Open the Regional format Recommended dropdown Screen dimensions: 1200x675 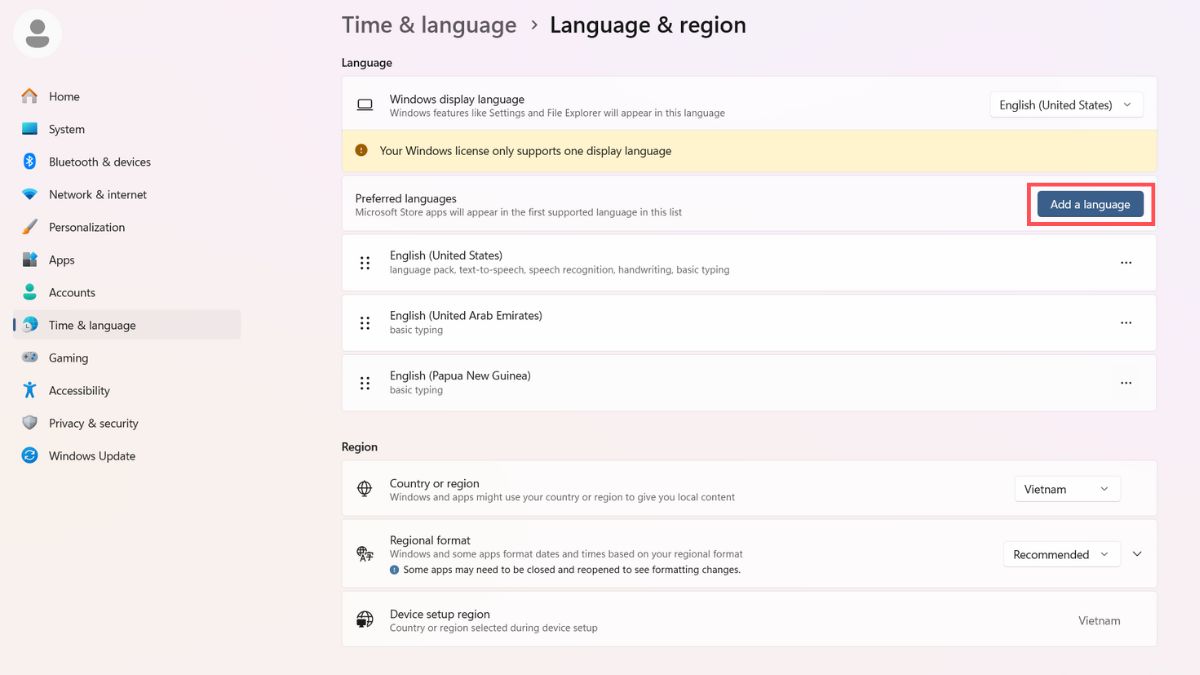coord(1061,554)
